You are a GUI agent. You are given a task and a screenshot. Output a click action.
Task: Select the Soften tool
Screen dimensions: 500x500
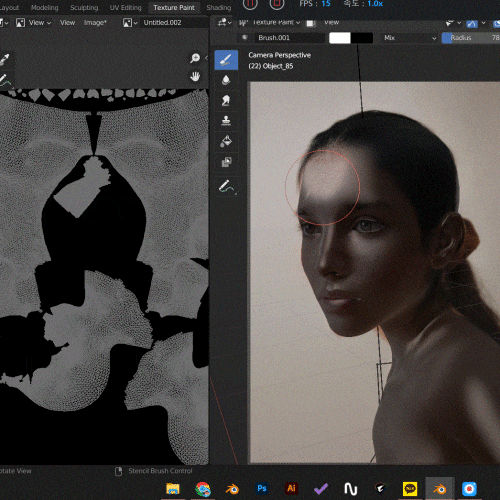click(226, 80)
